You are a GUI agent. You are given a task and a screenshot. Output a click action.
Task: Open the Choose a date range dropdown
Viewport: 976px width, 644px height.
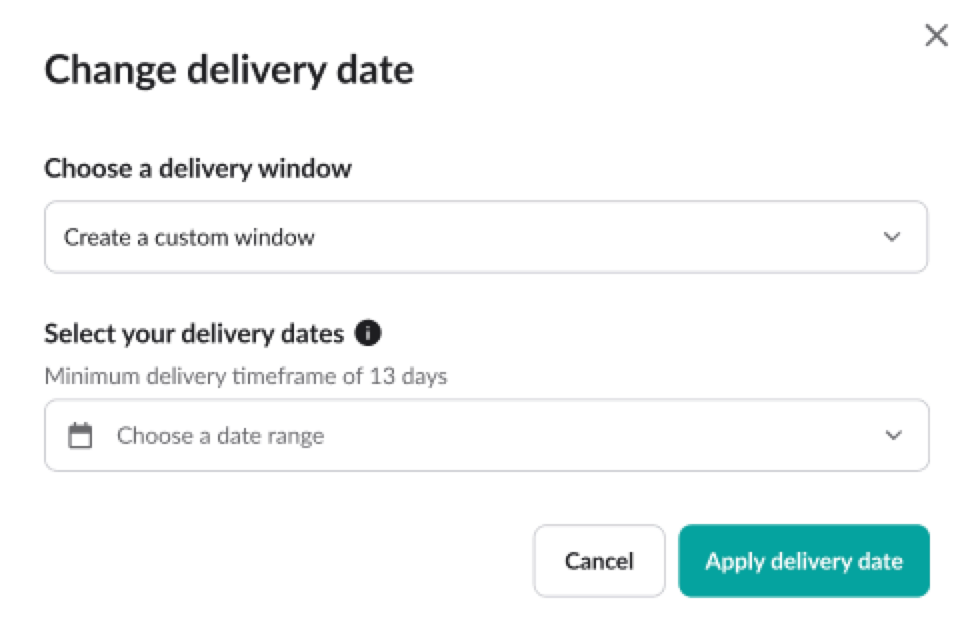coord(486,435)
